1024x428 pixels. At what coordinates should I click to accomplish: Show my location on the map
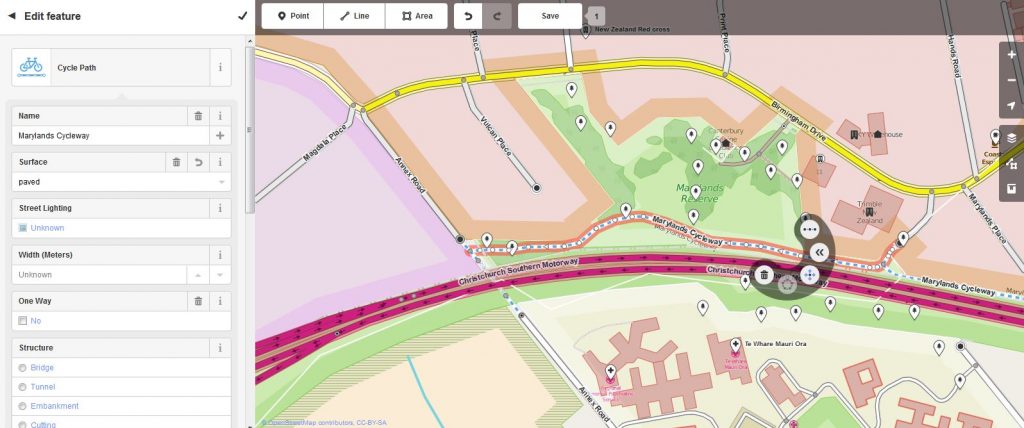click(x=1012, y=106)
